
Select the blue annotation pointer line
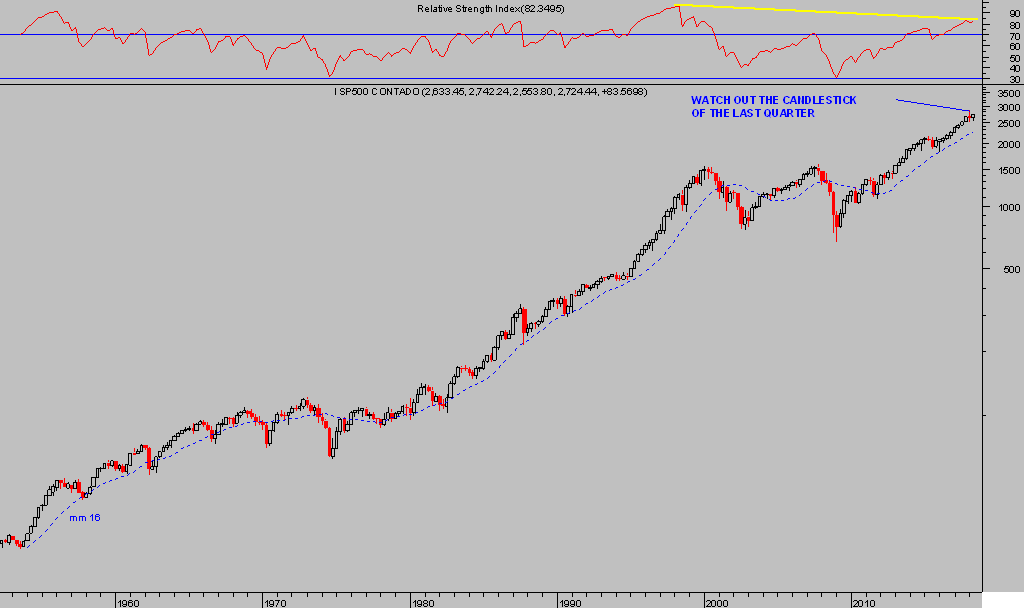932,105
